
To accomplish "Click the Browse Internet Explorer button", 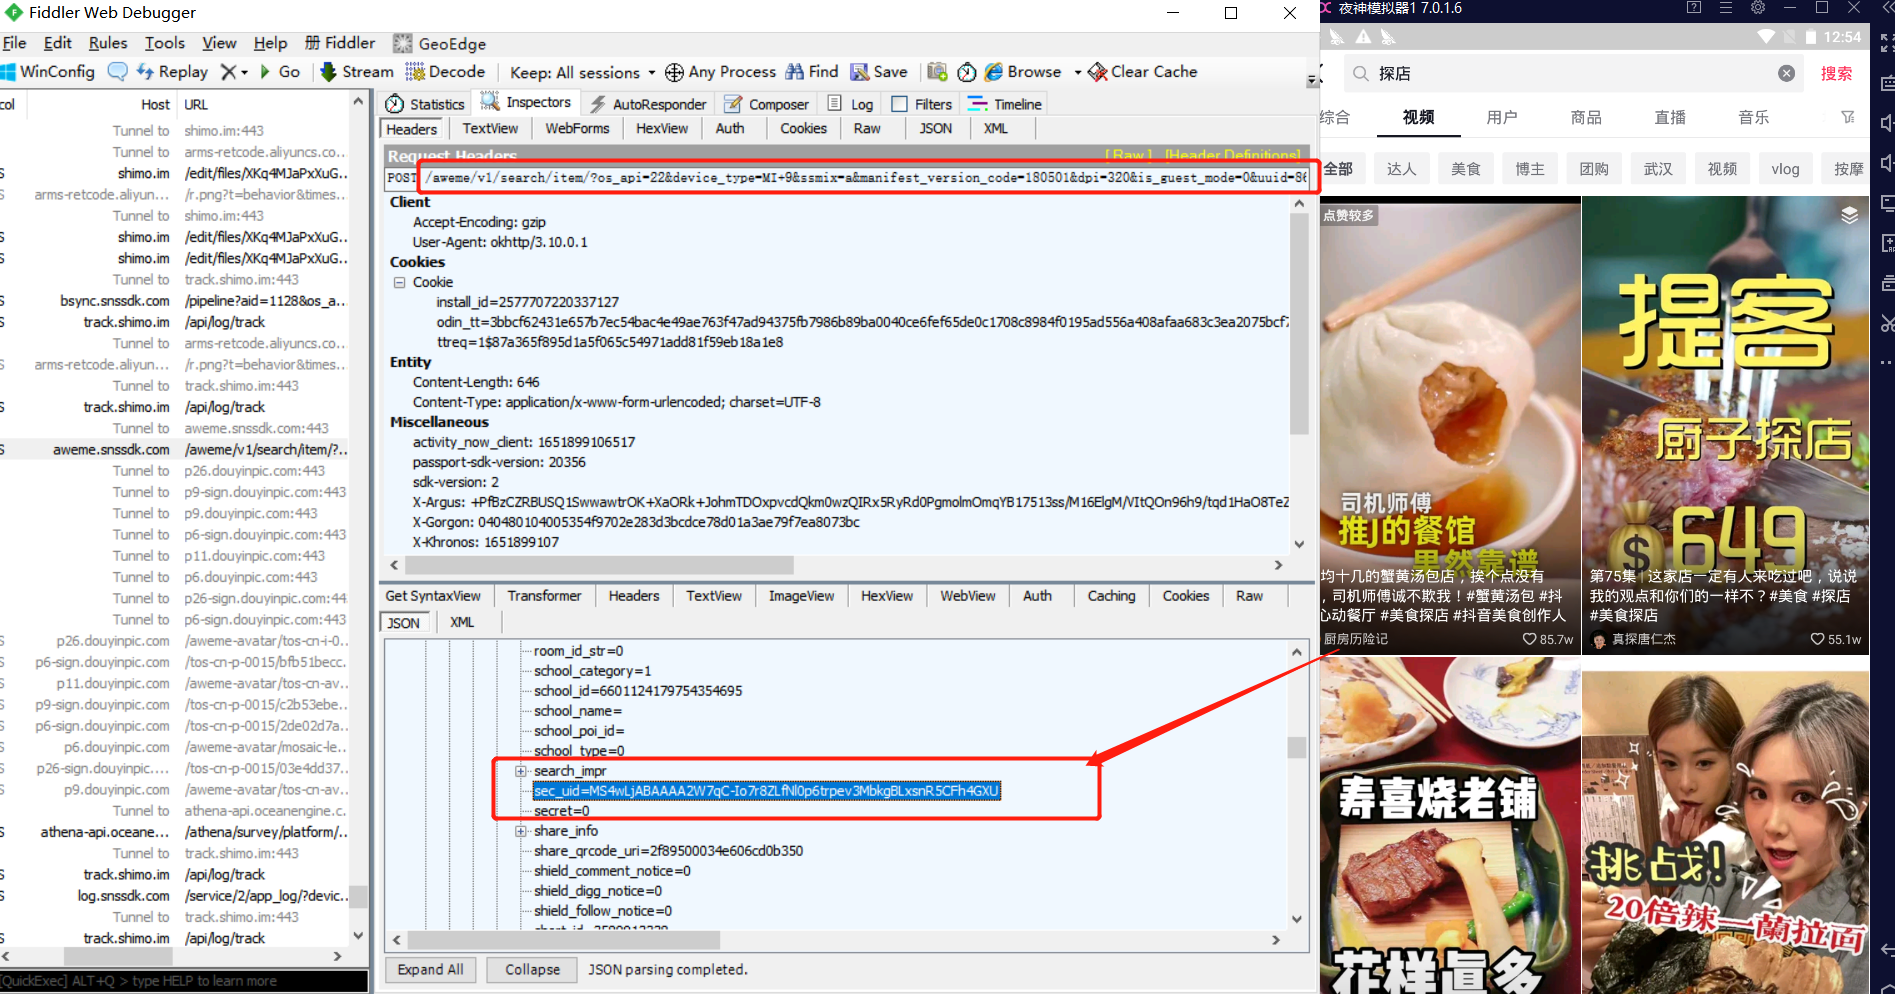I will pyautogui.click(x=1023, y=72).
